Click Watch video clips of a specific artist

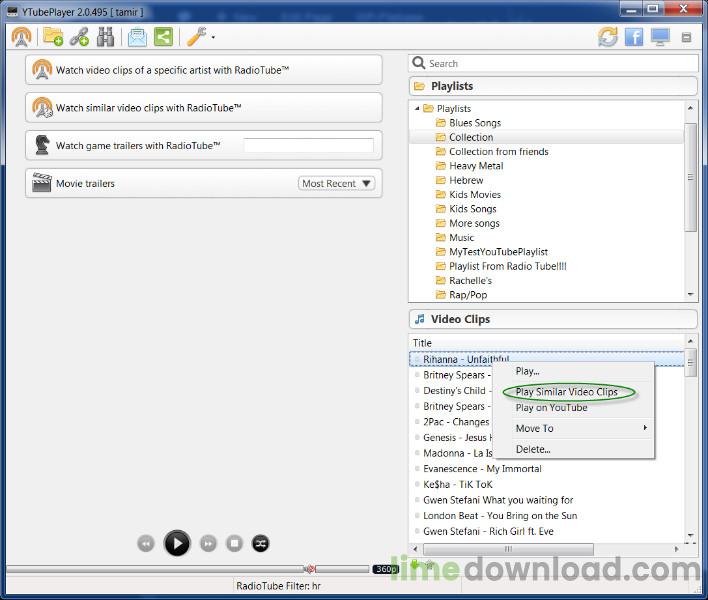(203, 71)
